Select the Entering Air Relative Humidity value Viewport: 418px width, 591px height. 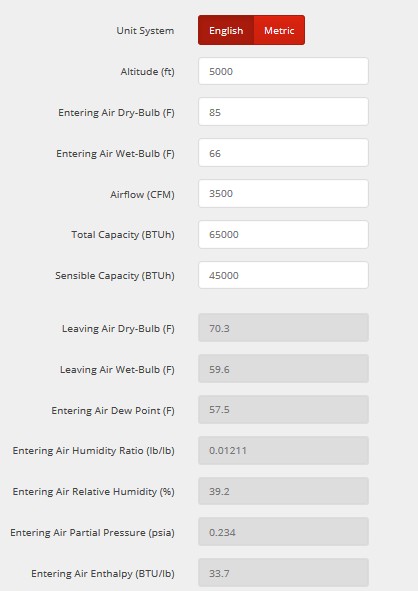point(283,491)
